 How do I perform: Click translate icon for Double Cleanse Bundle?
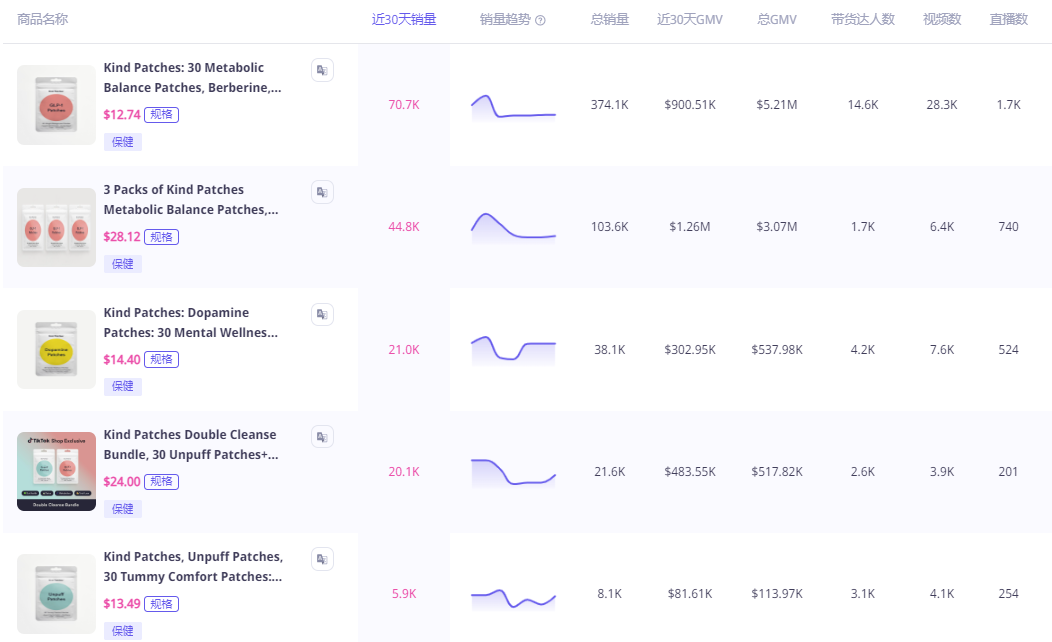coord(322,437)
